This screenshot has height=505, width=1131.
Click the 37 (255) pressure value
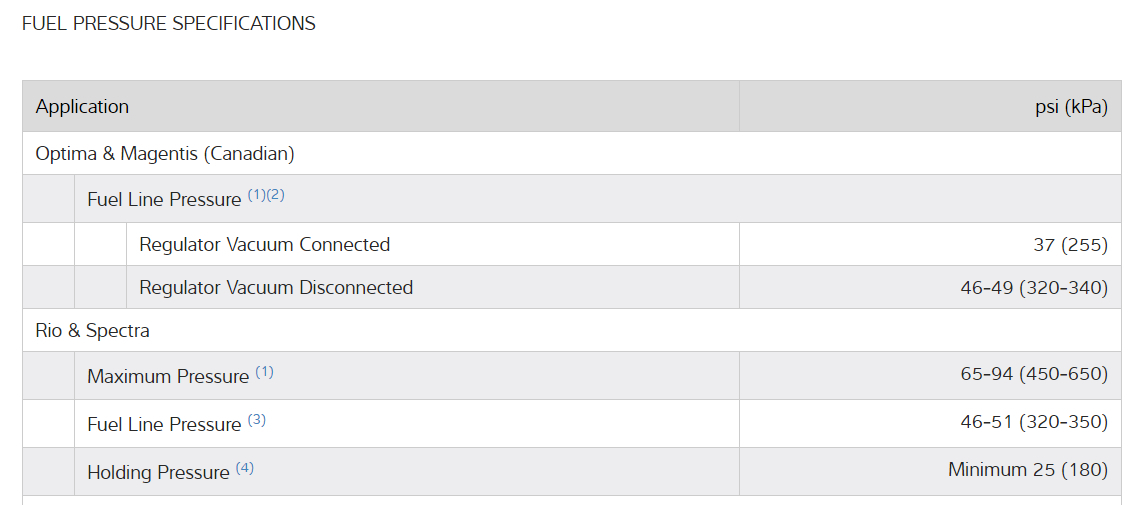click(1071, 244)
